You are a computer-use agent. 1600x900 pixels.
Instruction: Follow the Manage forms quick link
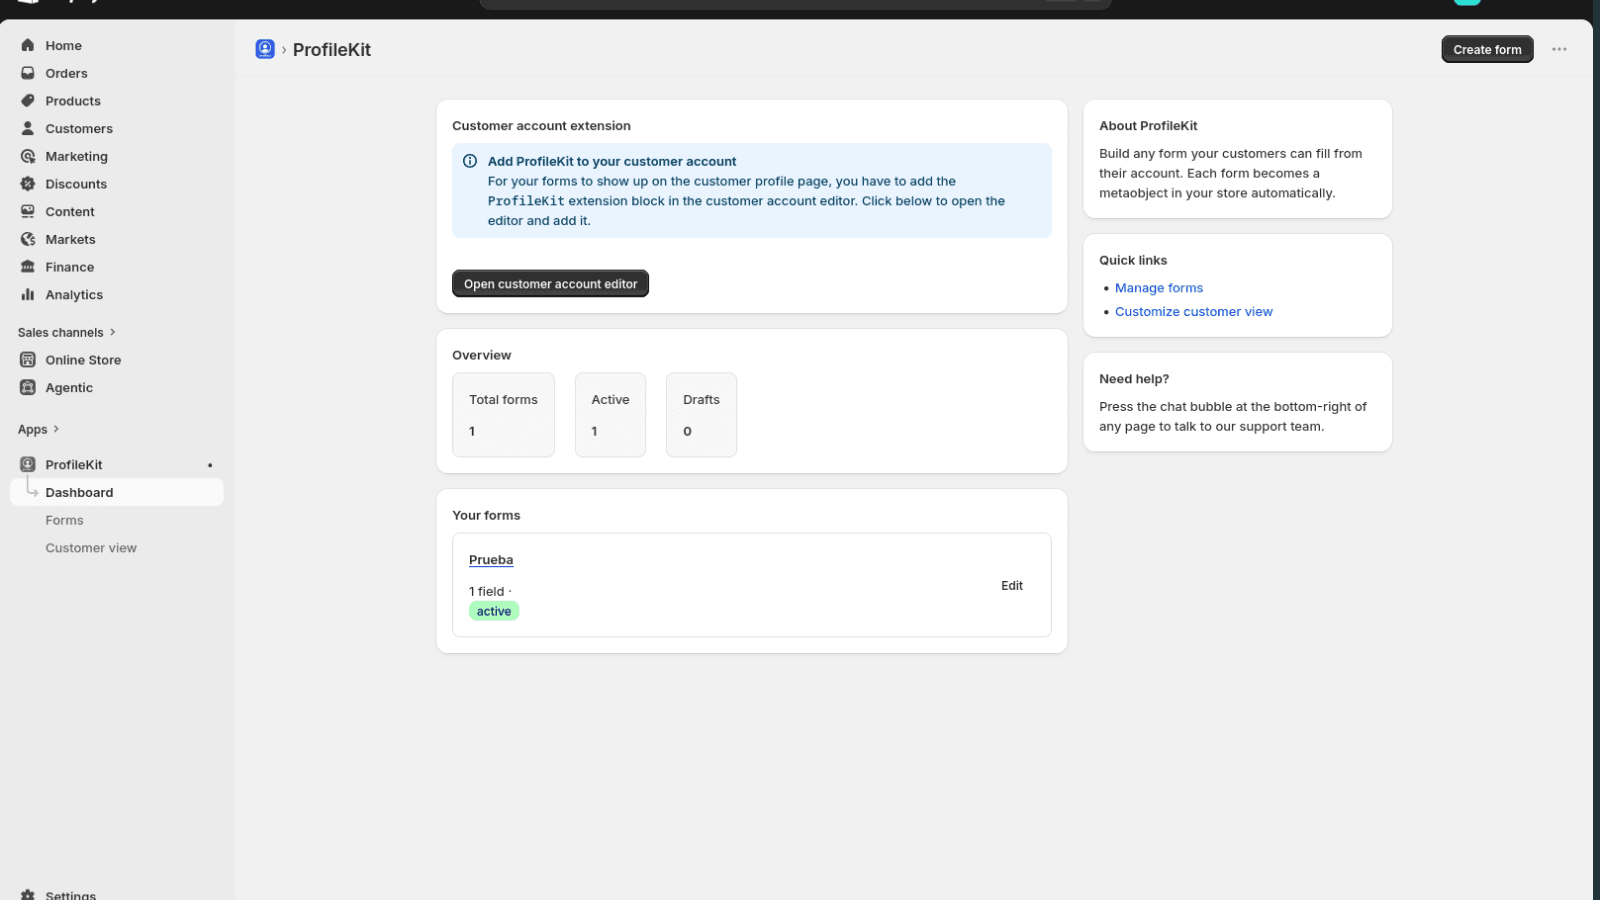point(1159,288)
